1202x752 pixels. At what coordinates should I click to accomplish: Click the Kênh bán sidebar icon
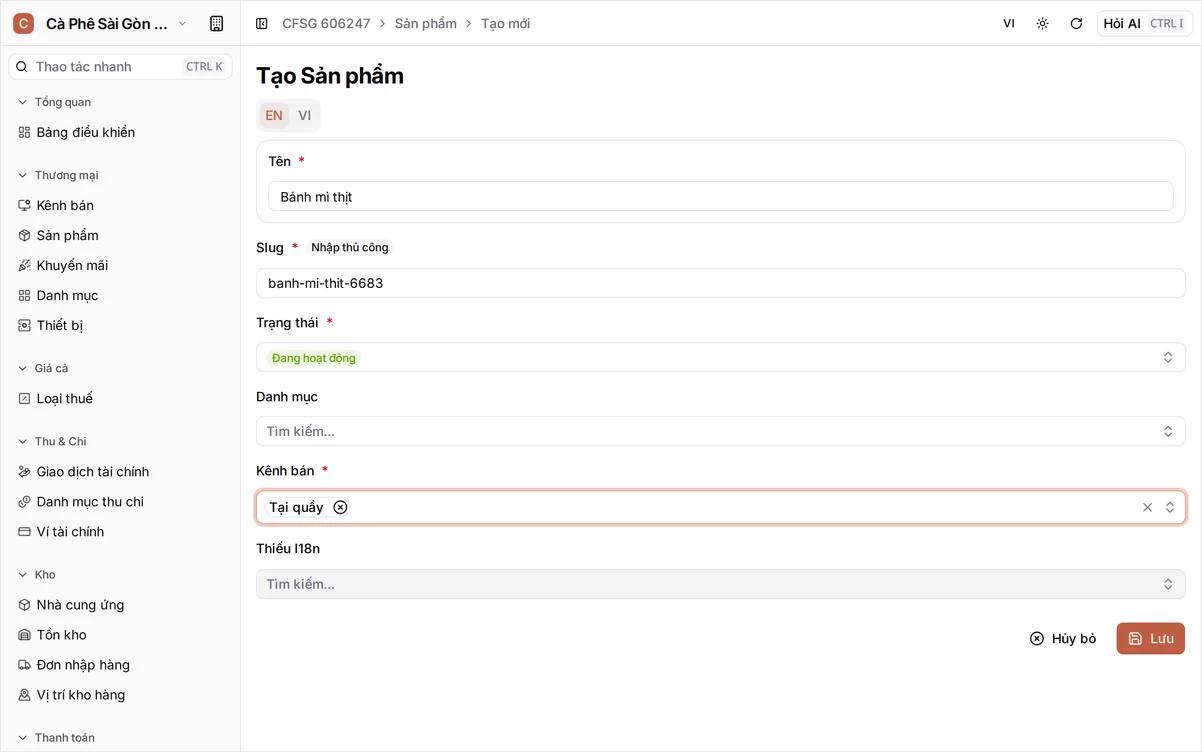coord(25,205)
